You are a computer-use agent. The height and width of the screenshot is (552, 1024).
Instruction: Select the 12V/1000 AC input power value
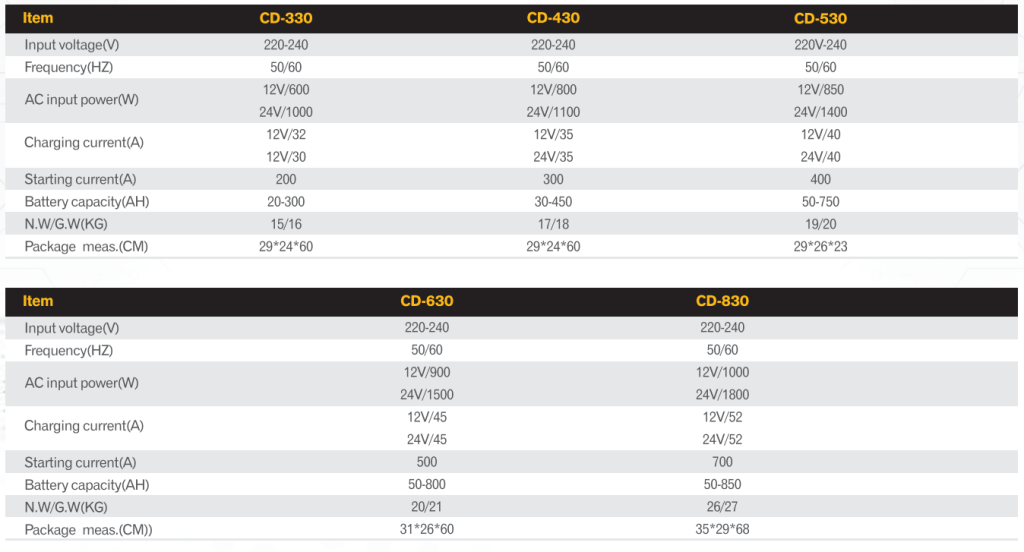pos(722,372)
